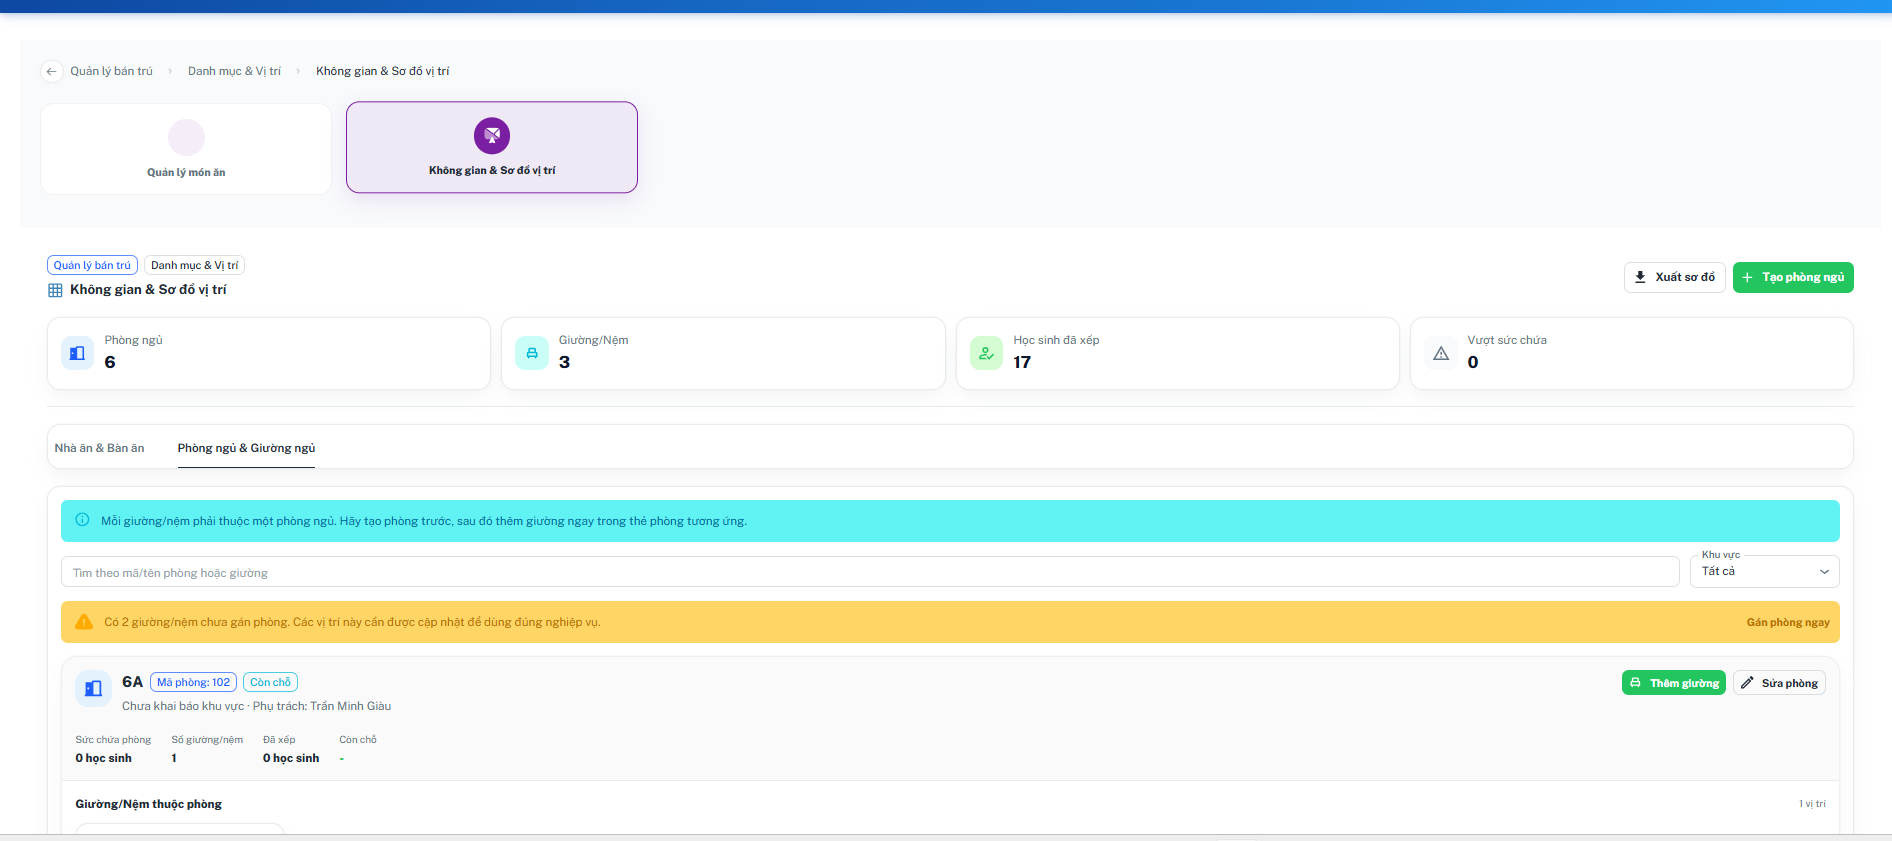Image resolution: width=1892 pixels, height=841 pixels.
Task: Click the Học sinh đã xếp person icon
Action: click(986, 353)
